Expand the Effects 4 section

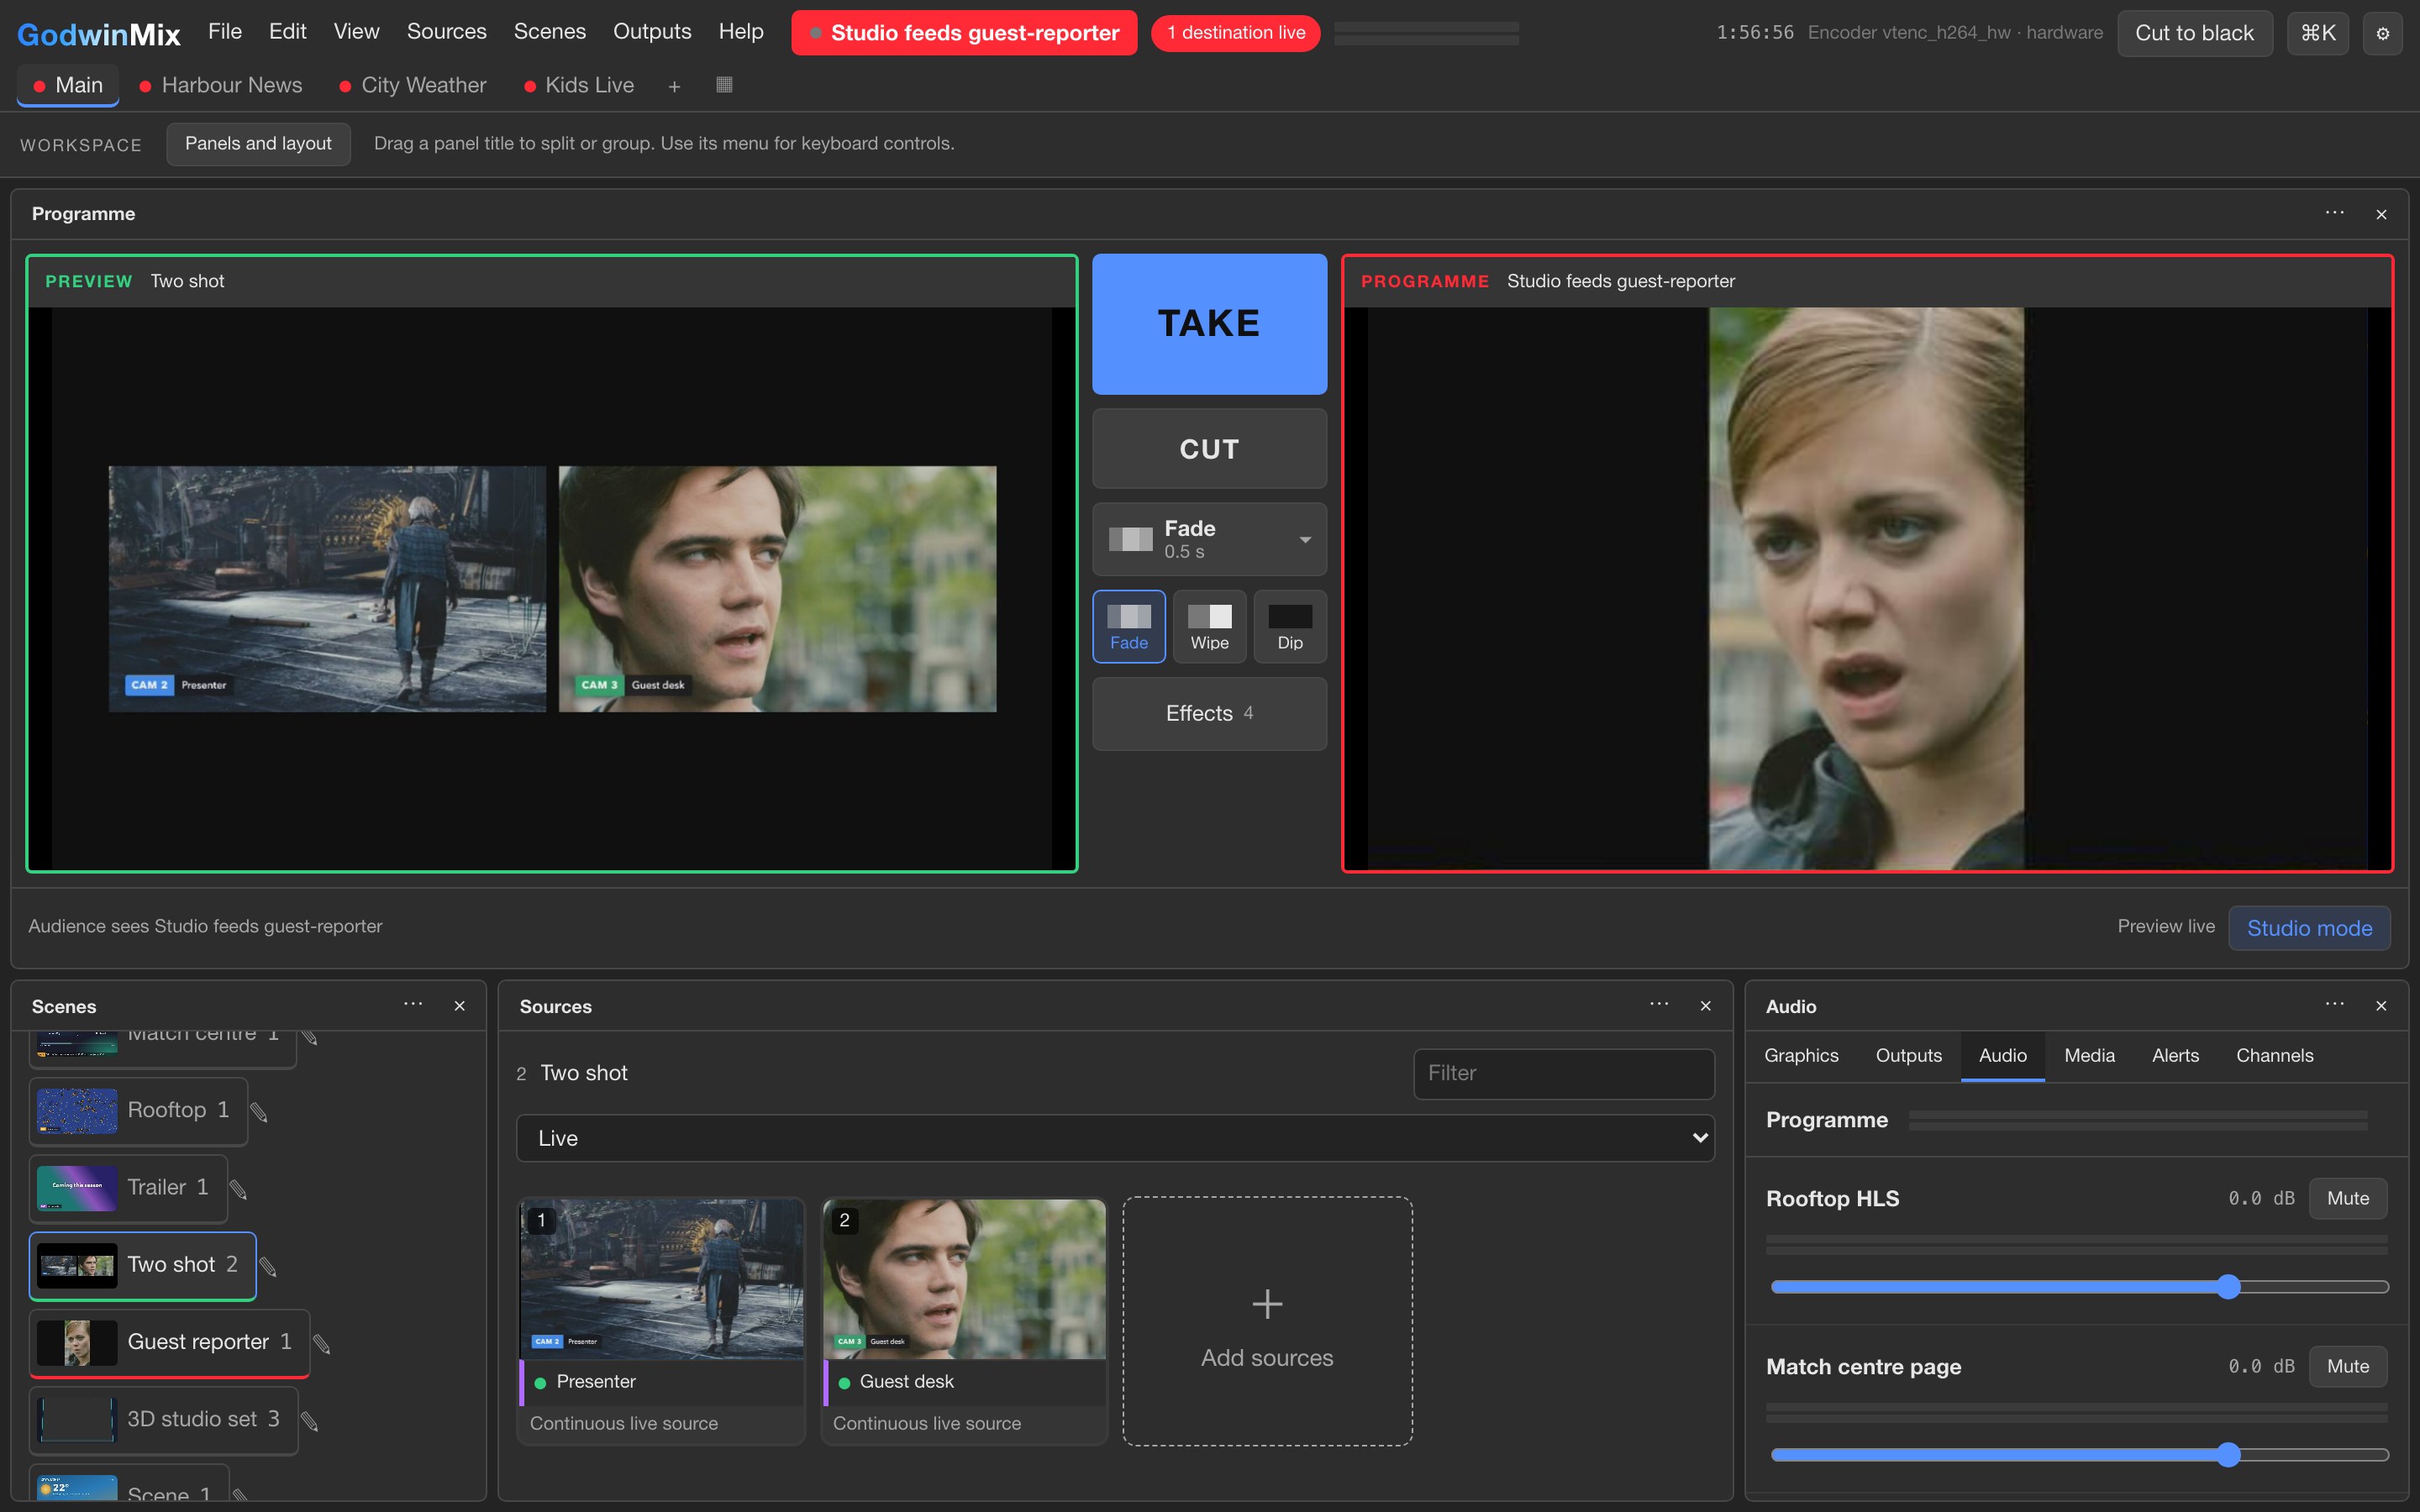click(x=1209, y=713)
